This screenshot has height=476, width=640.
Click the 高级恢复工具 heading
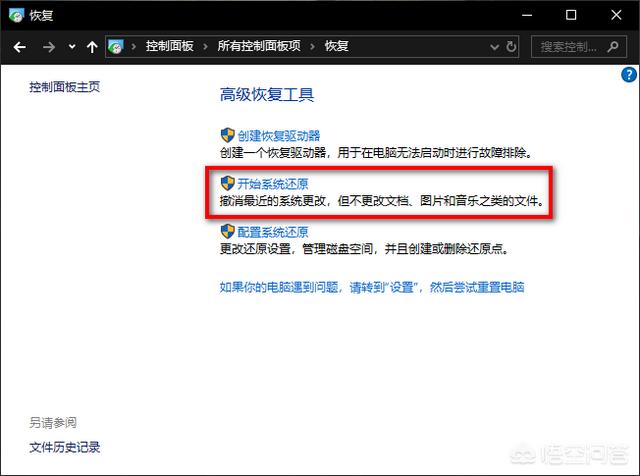pos(267,95)
